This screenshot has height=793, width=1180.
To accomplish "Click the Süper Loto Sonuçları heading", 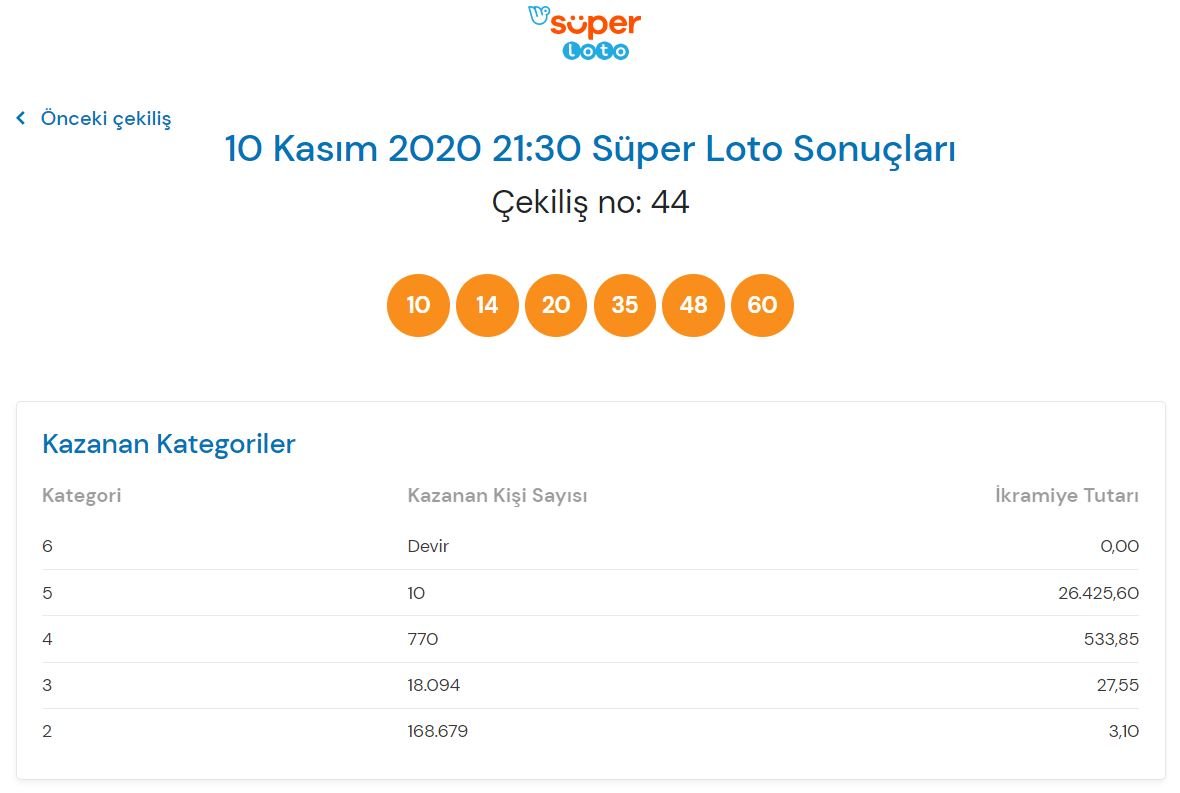I will click(x=590, y=148).
